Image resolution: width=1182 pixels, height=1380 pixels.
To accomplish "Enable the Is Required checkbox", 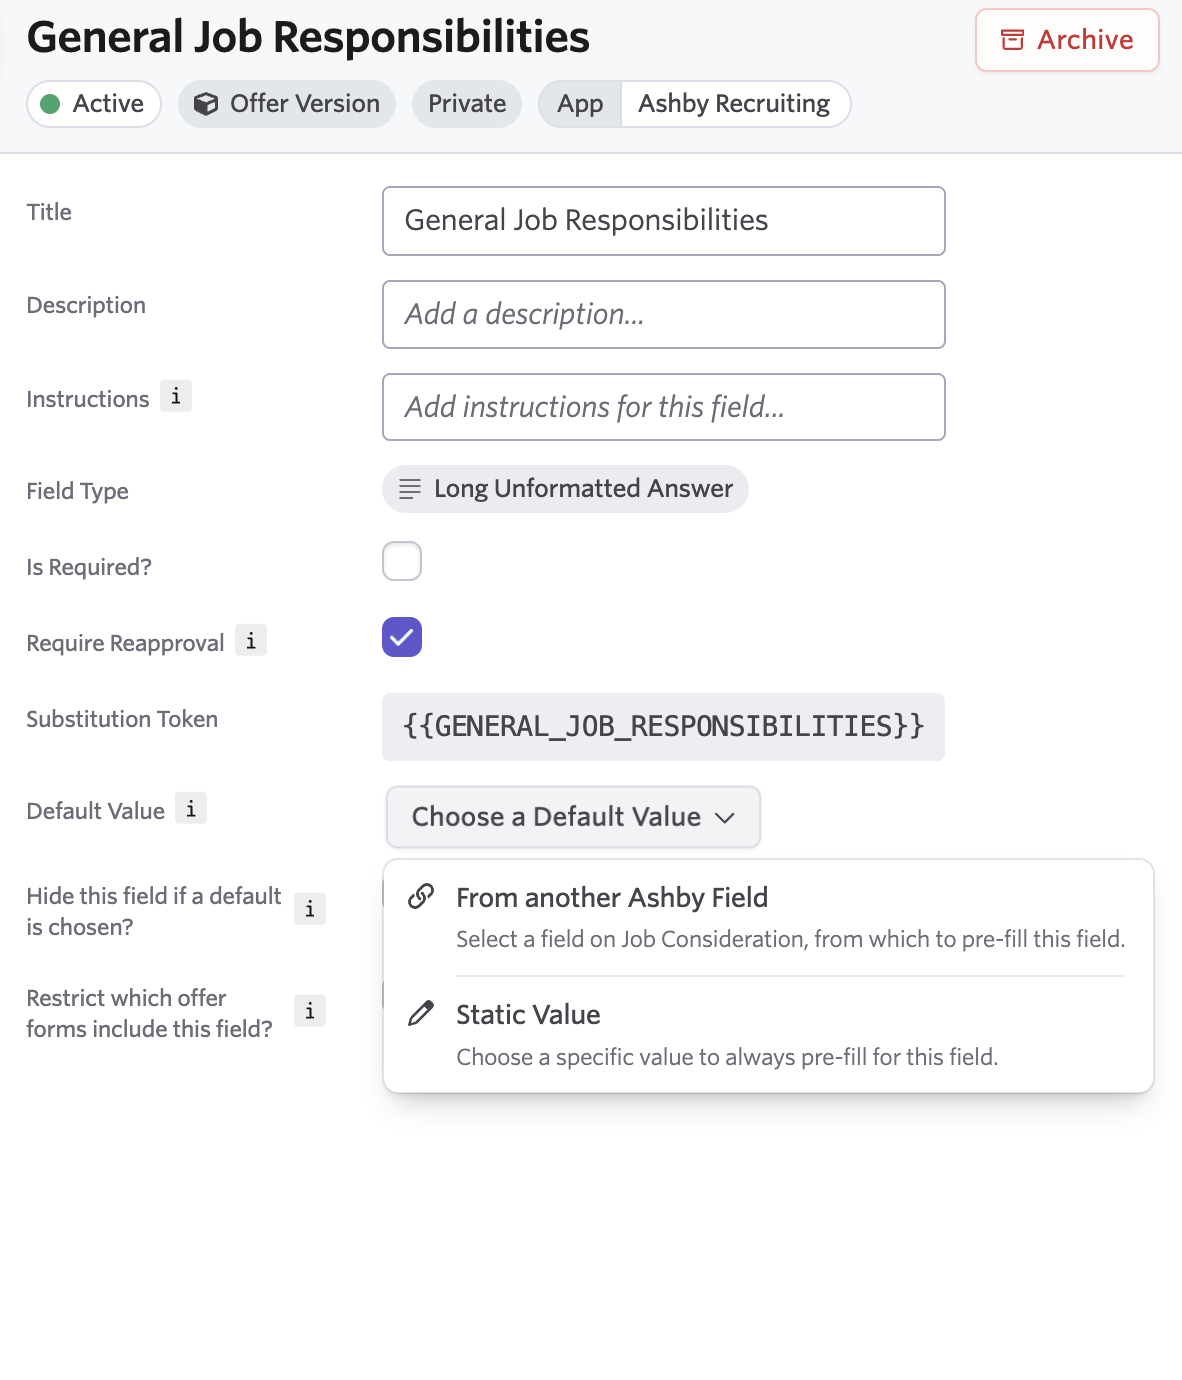I will click(x=402, y=561).
